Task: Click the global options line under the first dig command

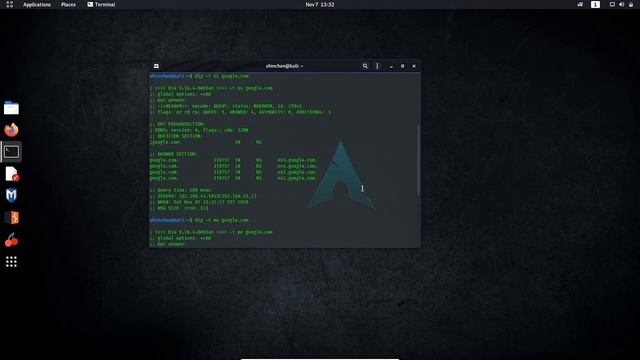Action: click(180, 94)
